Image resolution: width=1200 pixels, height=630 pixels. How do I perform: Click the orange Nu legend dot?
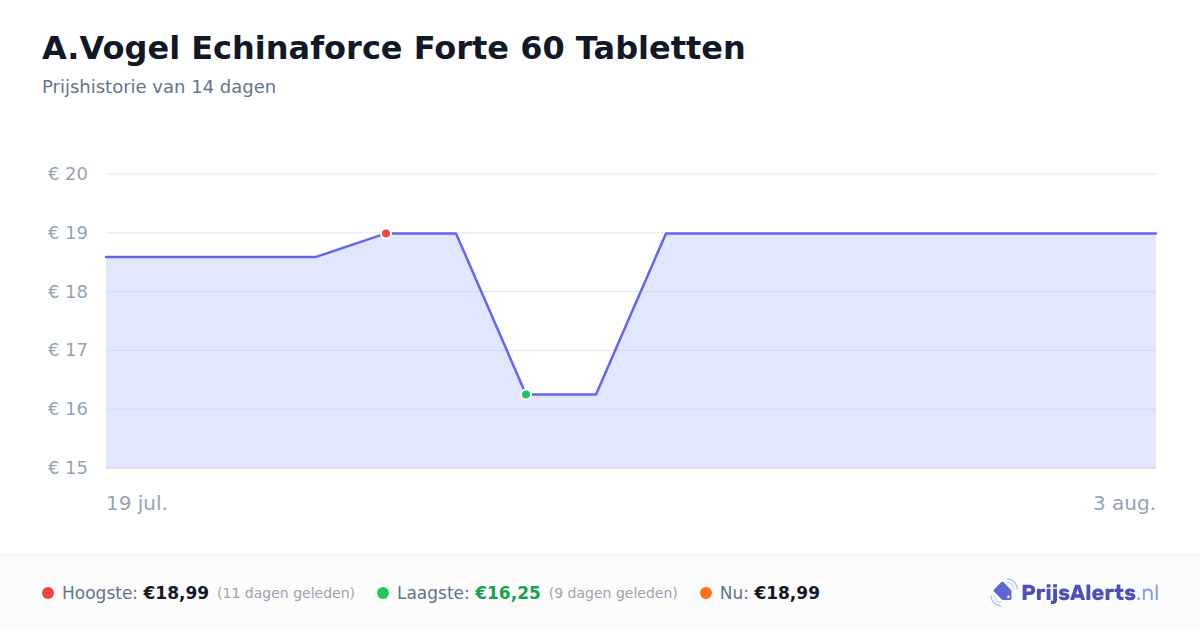pyautogui.click(x=706, y=593)
